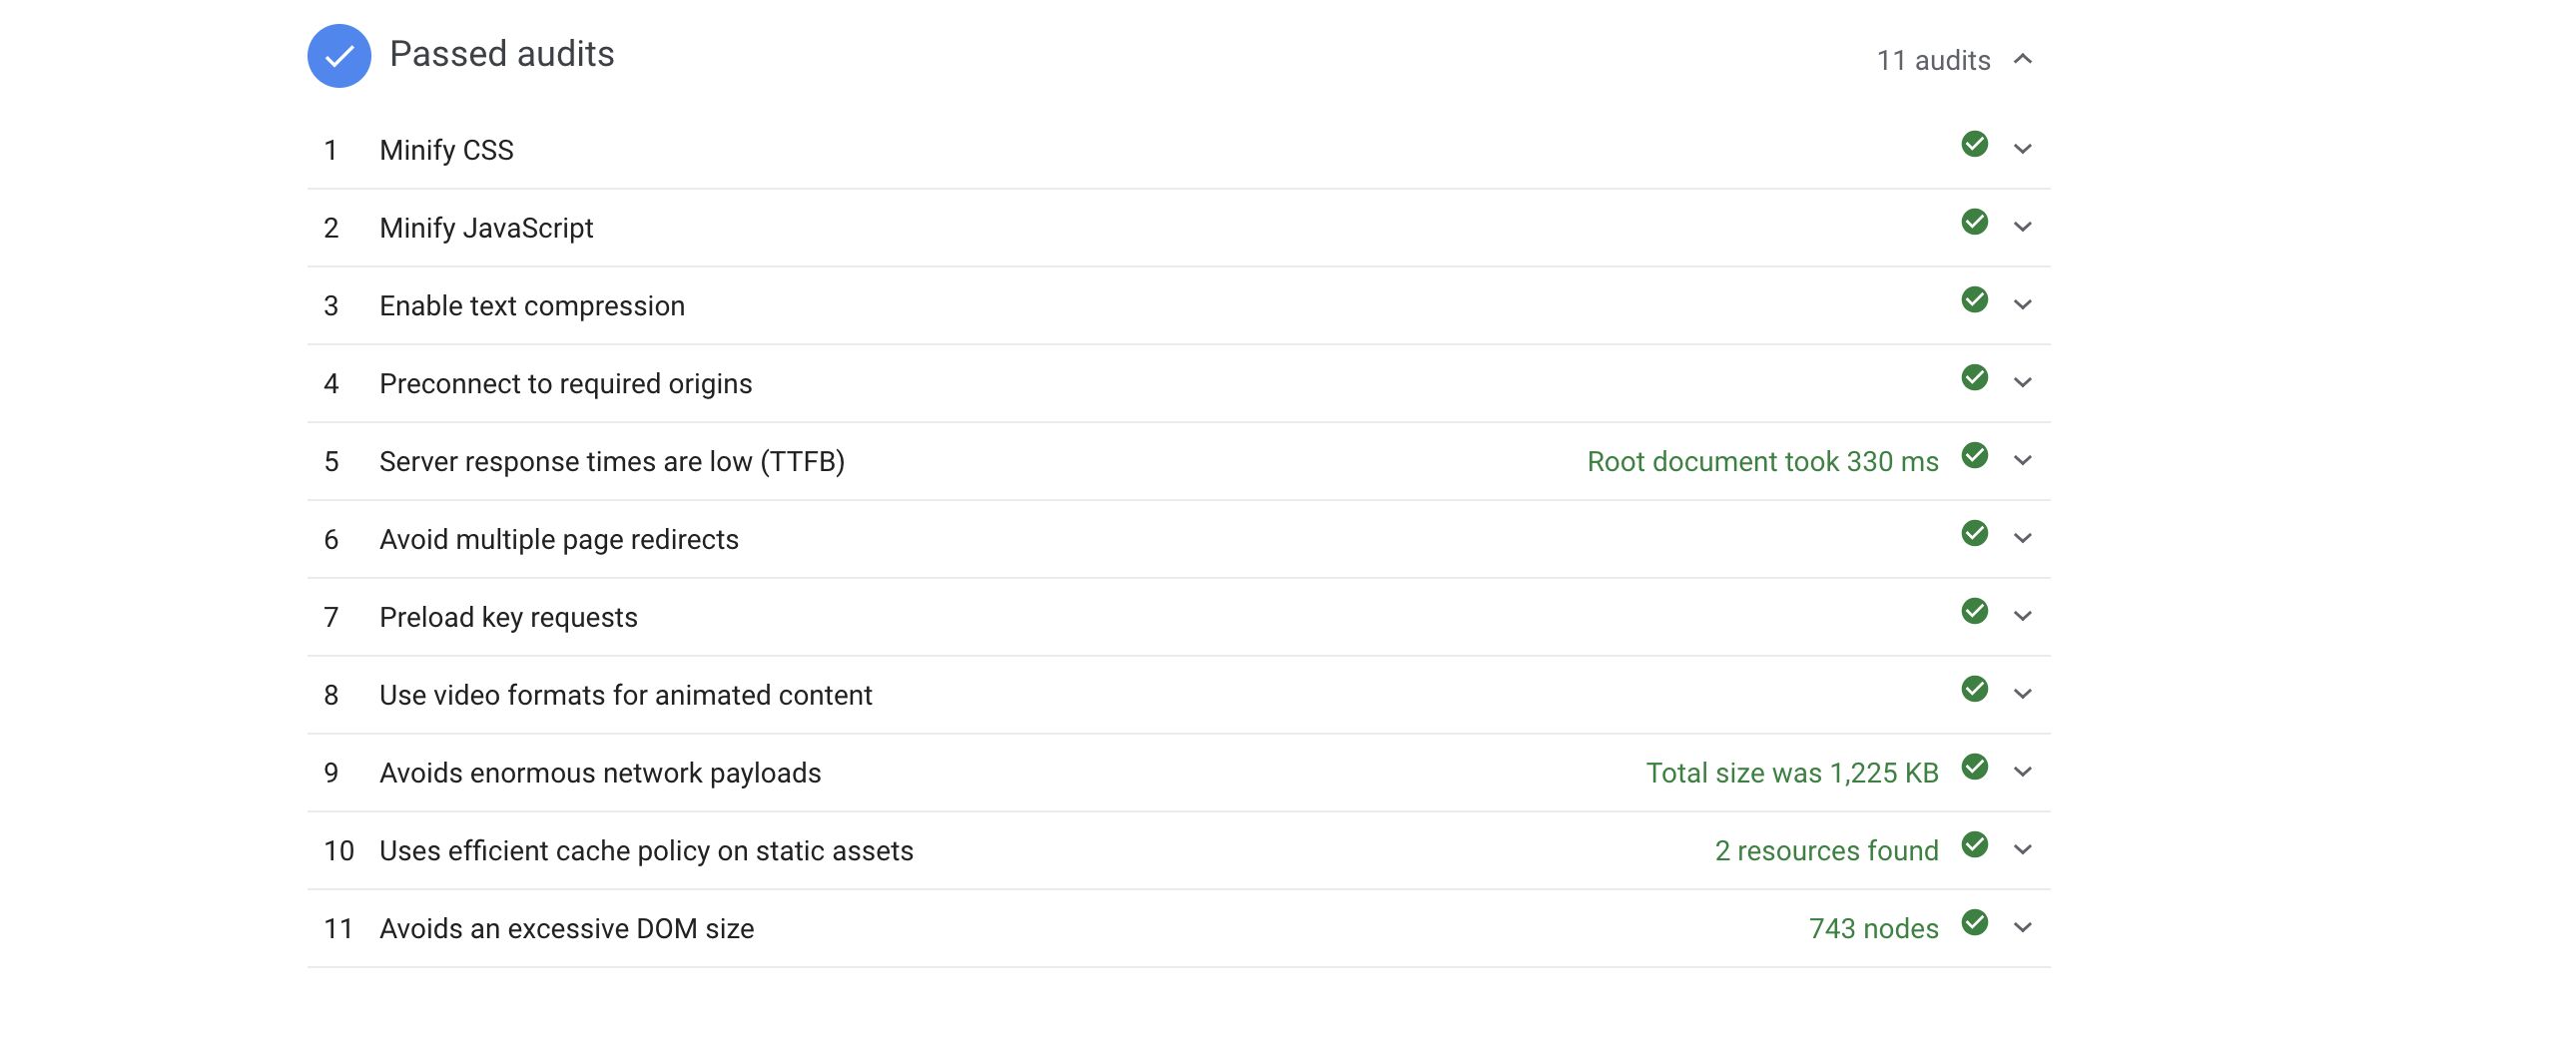The width and height of the screenshot is (2576, 1046).
Task: Click the 743 nodes value
Action: point(1873,929)
